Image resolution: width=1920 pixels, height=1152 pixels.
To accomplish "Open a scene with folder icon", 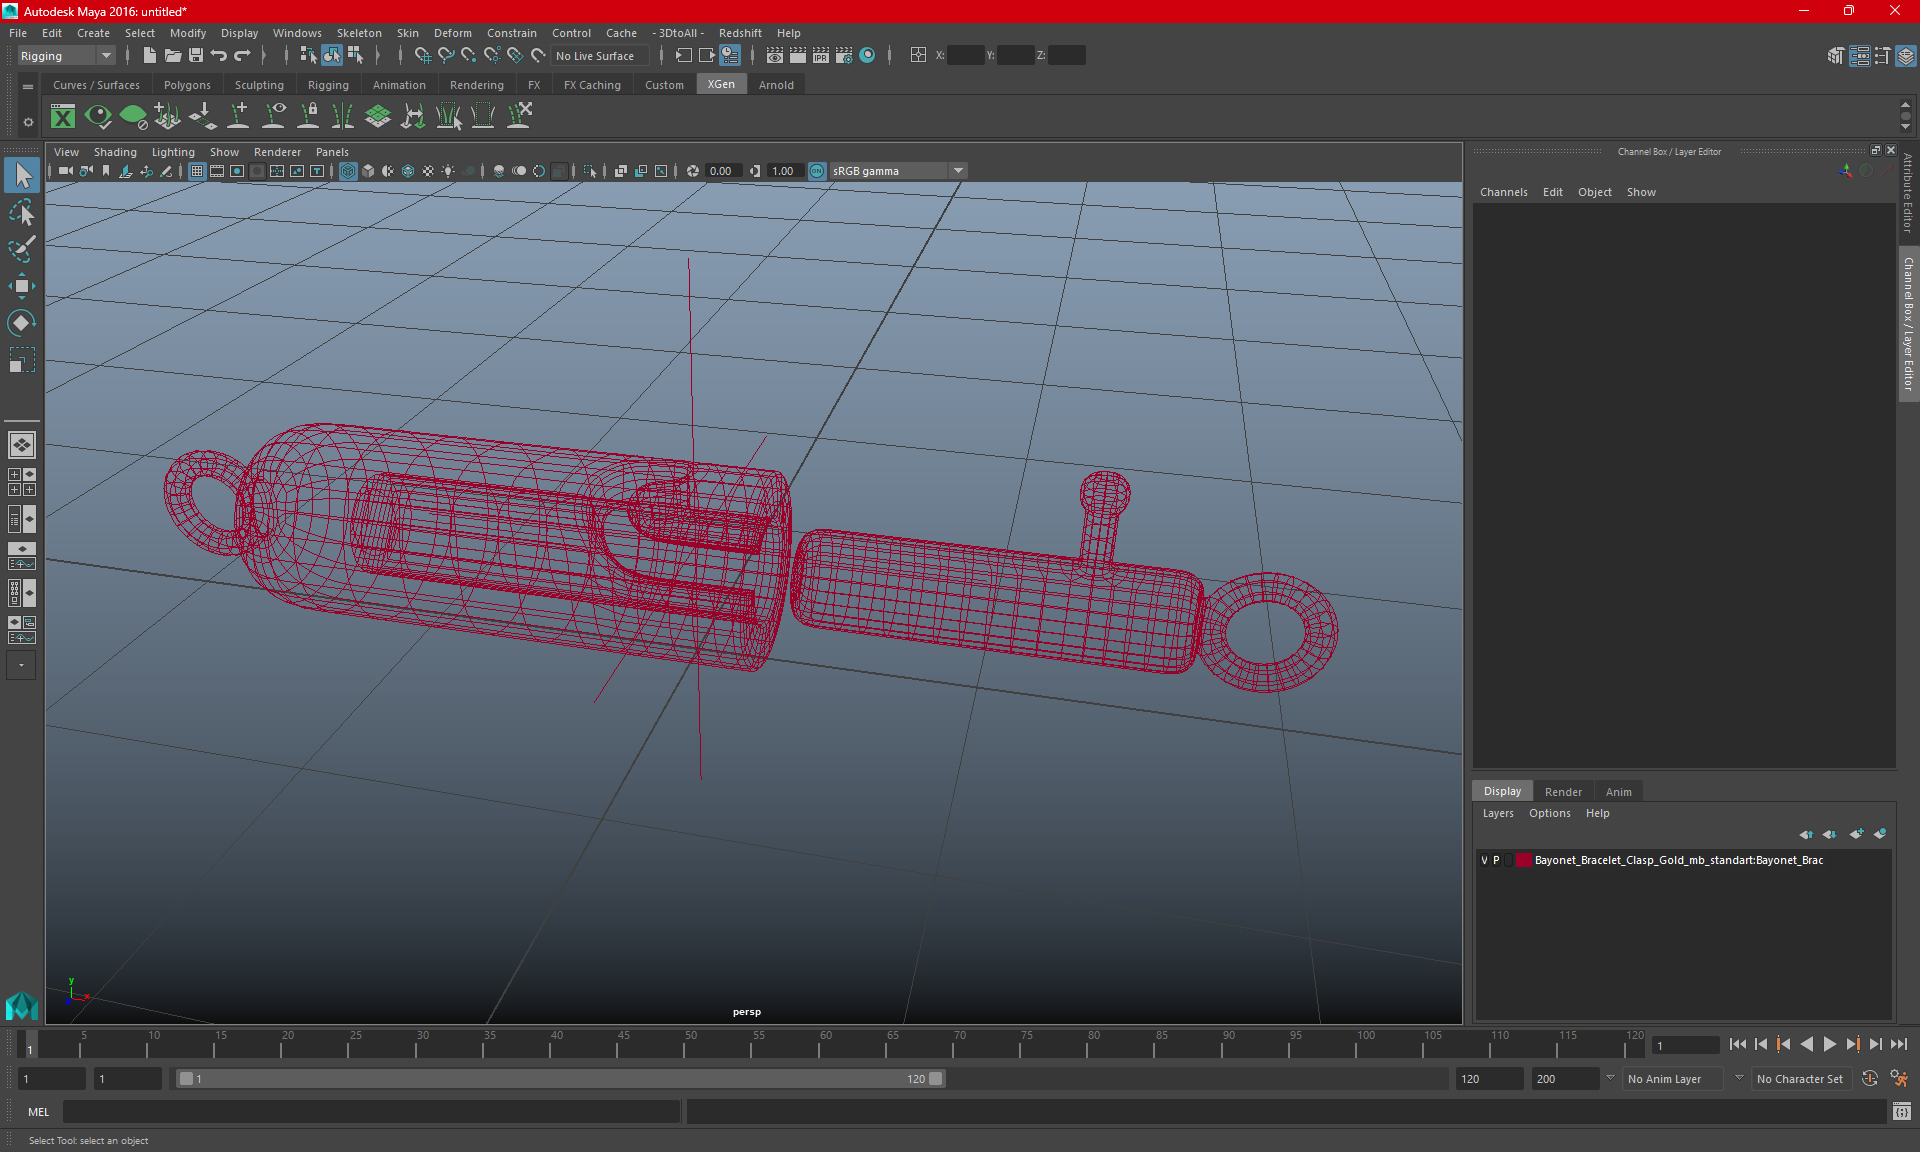I will [x=172, y=56].
